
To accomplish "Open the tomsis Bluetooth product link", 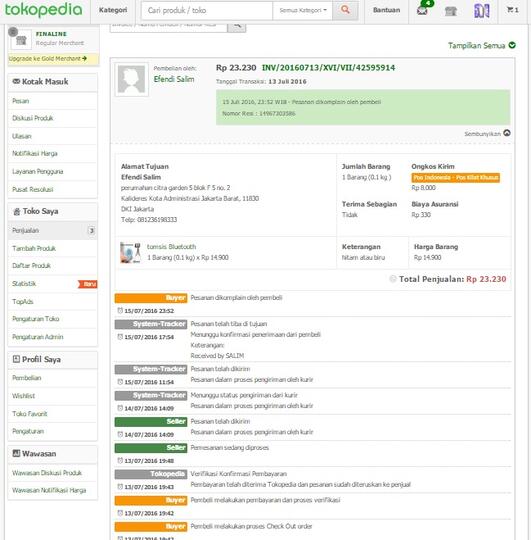I will (171, 247).
